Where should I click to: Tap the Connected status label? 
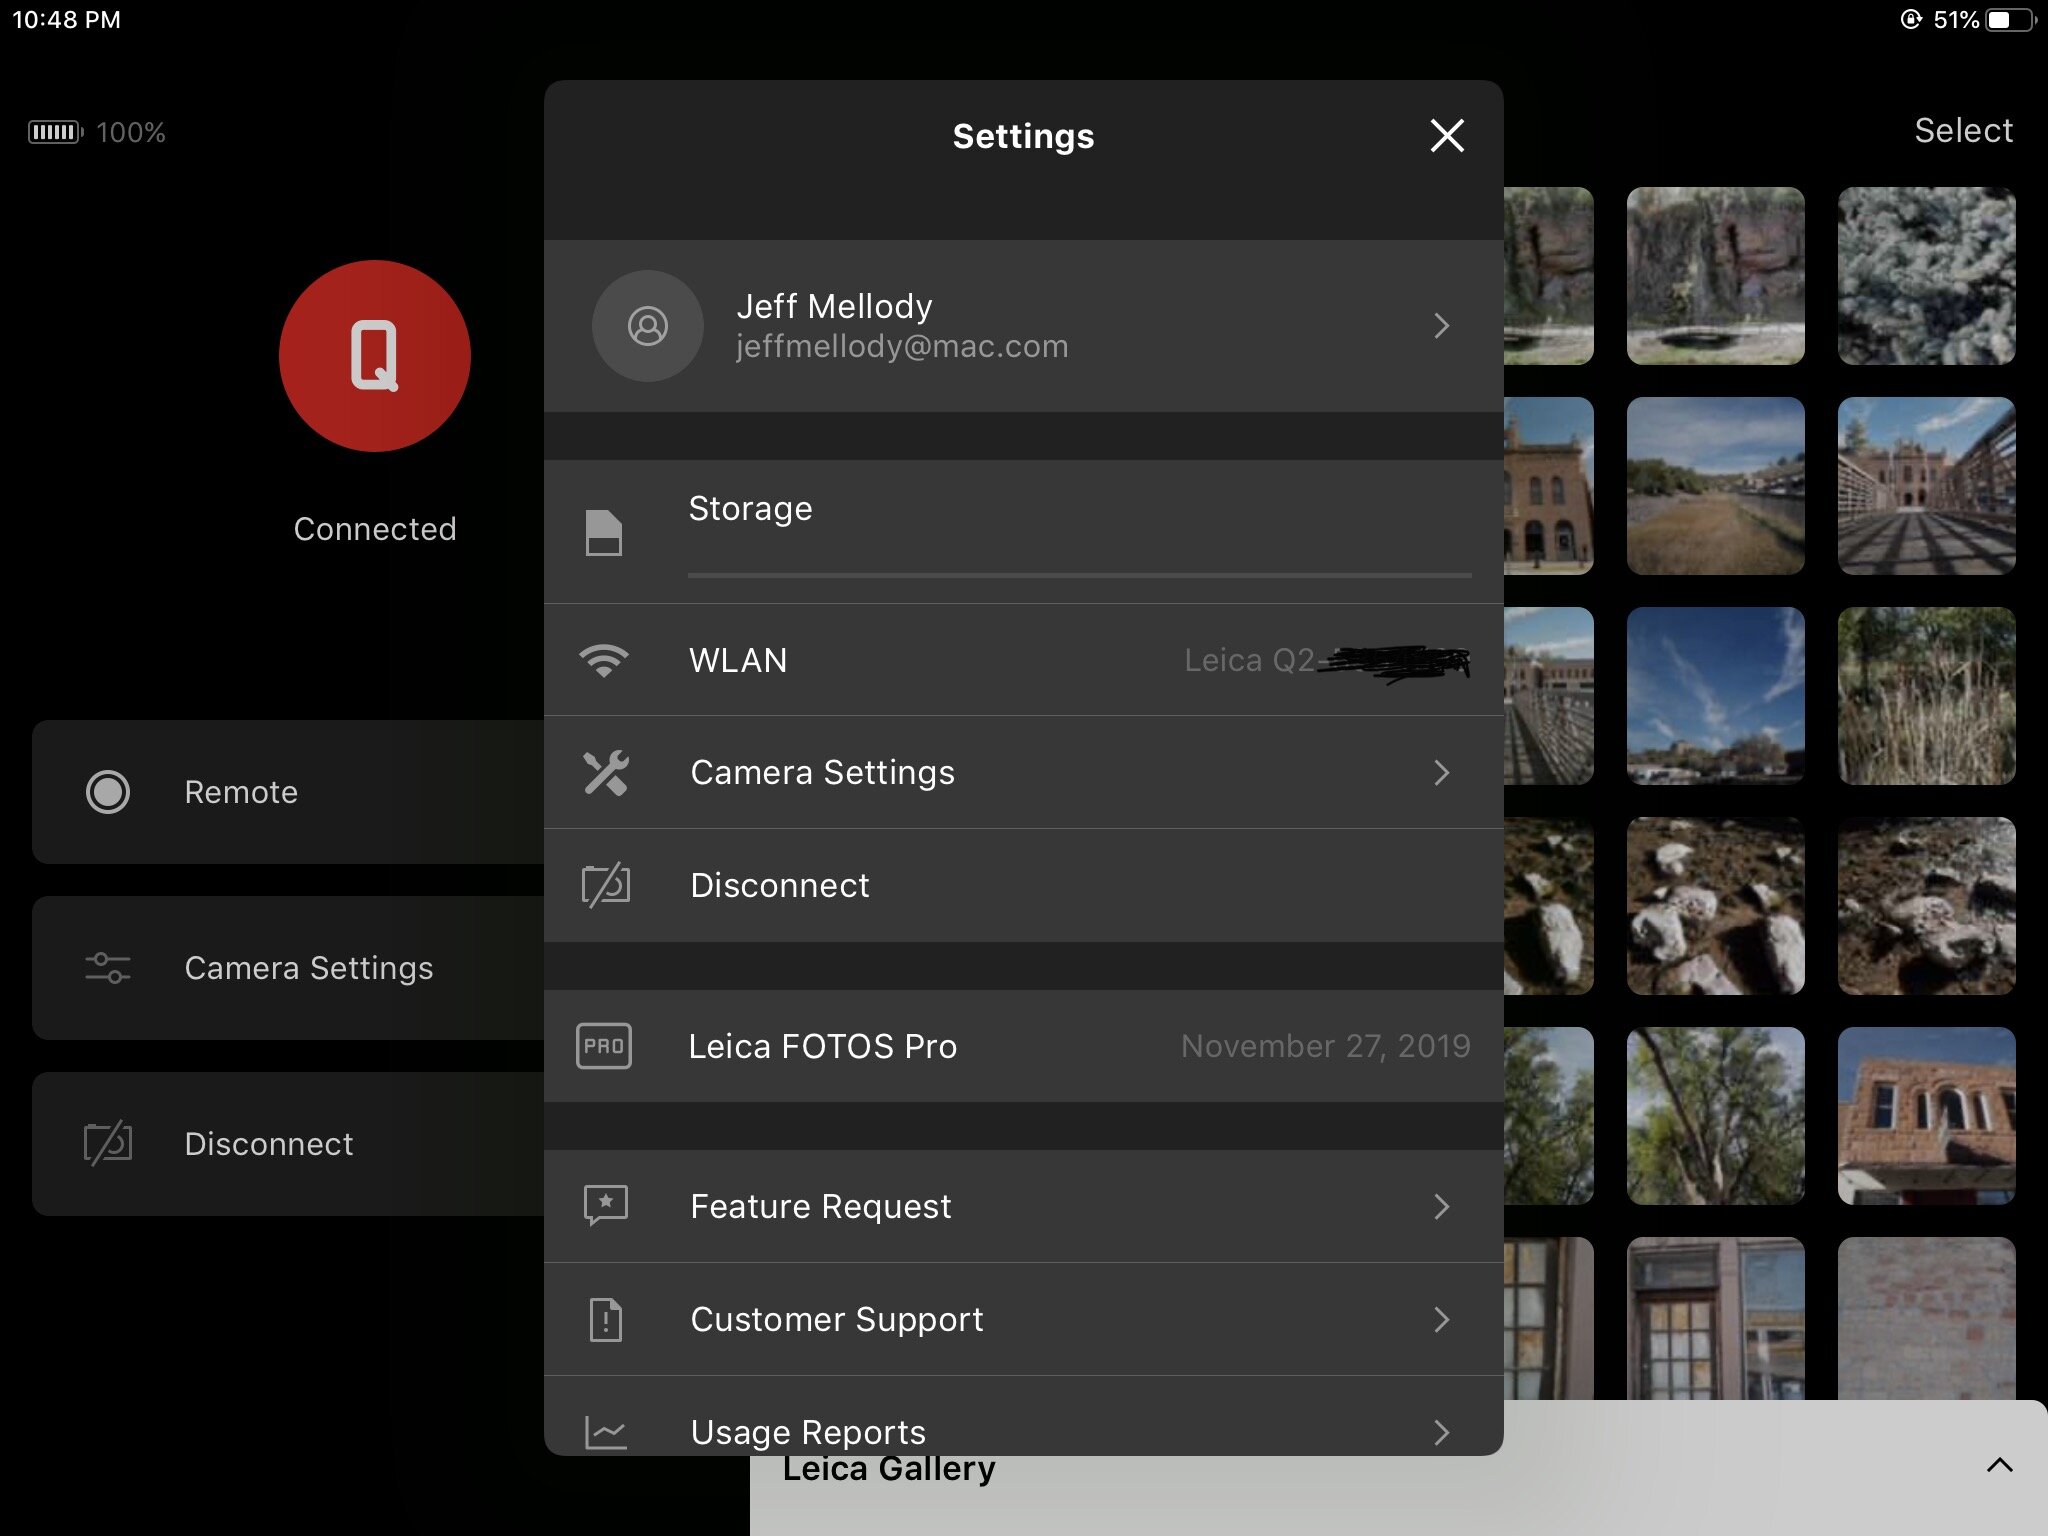click(x=375, y=529)
